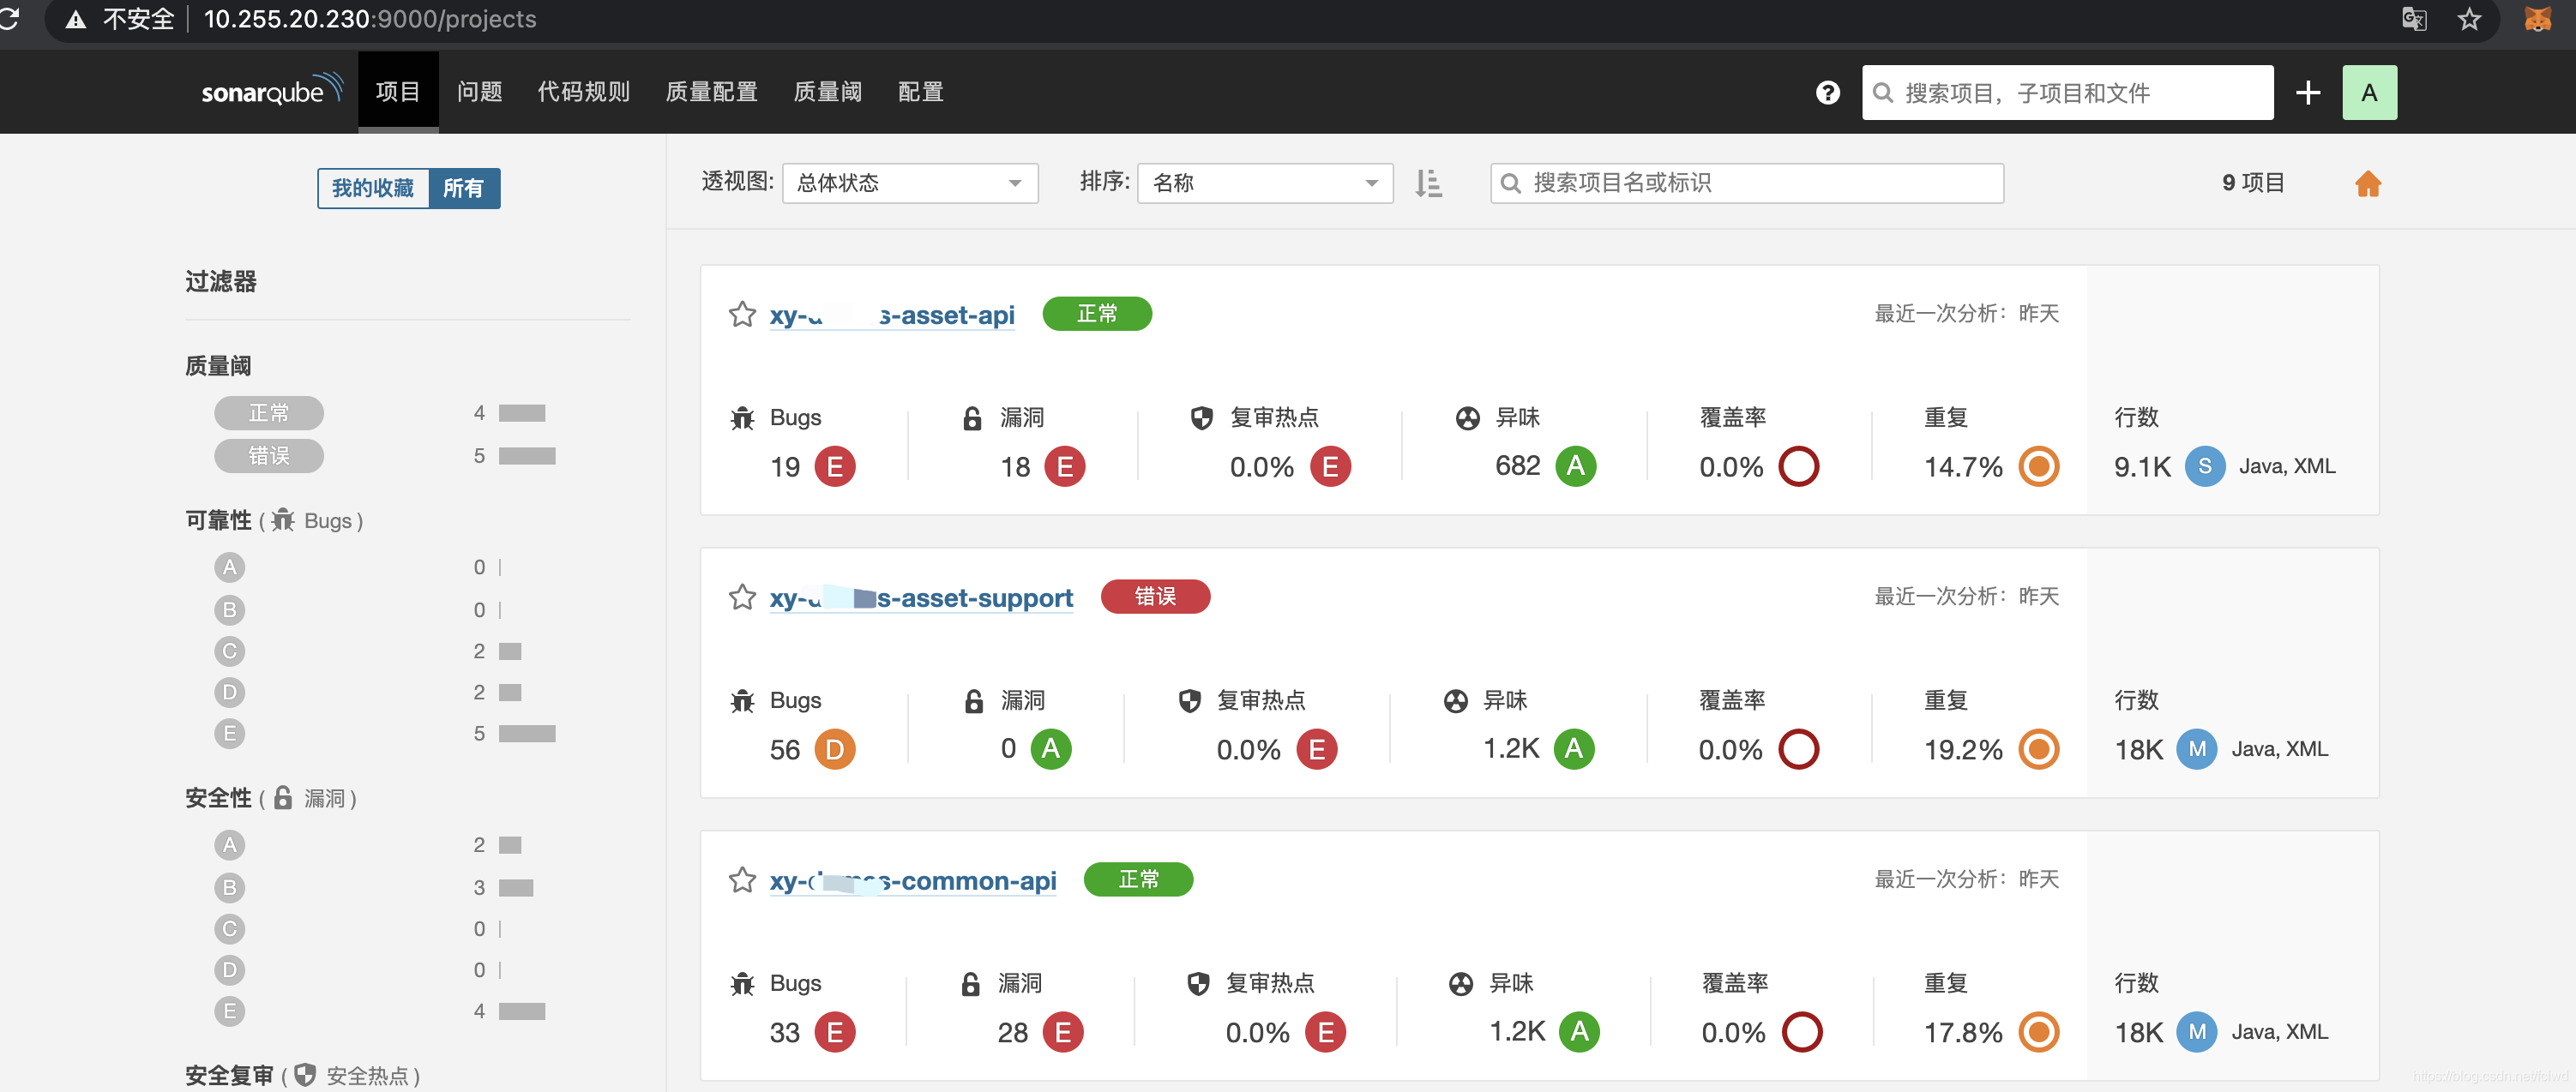Screen dimensions: 2576x1092
Task: Click asset-api coverage circle indicator
Action: [1798, 466]
